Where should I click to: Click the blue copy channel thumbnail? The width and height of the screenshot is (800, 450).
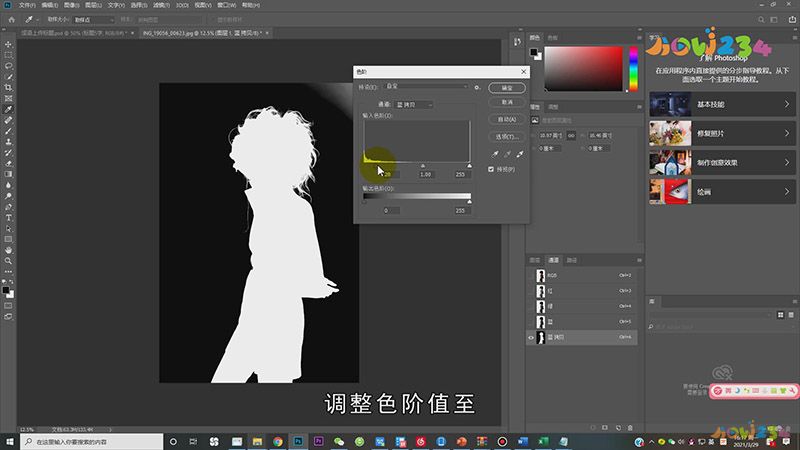coord(541,337)
